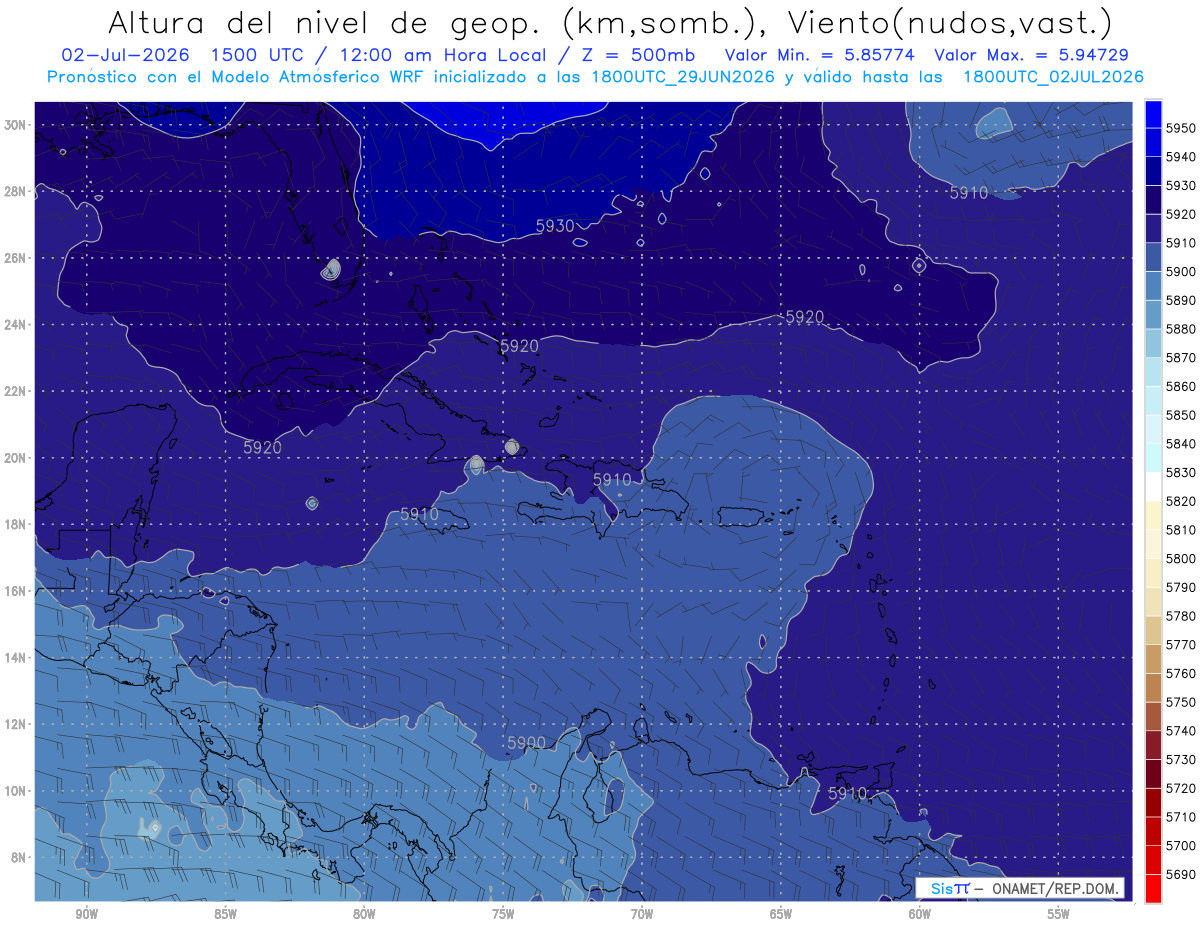Click the '5890' colorbar value
The height and width of the screenshot is (927, 1200).
pos(1181,300)
